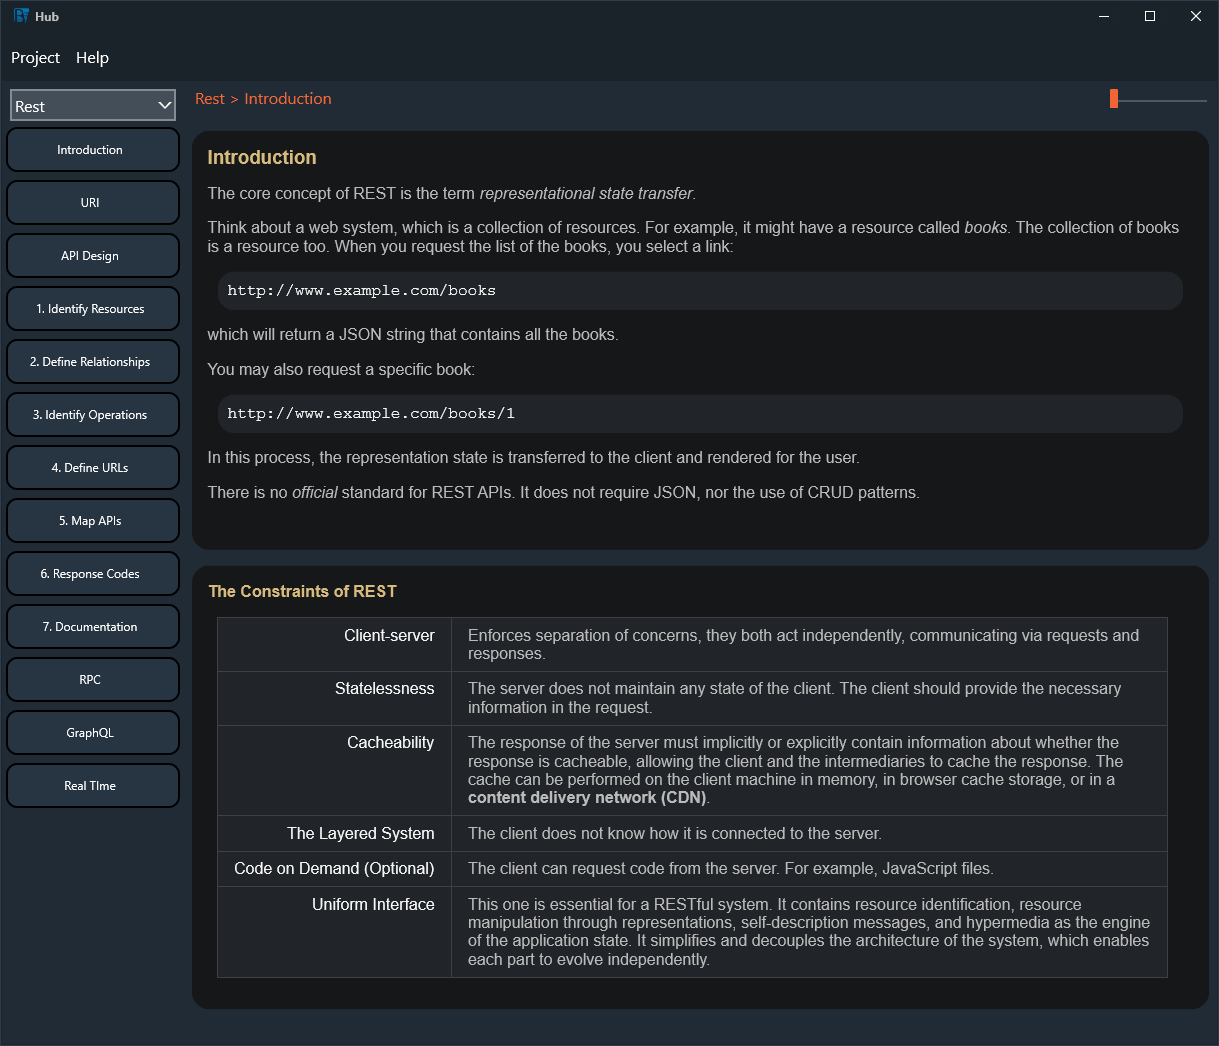Open the Introduction section button
The height and width of the screenshot is (1046, 1219).
(x=93, y=150)
